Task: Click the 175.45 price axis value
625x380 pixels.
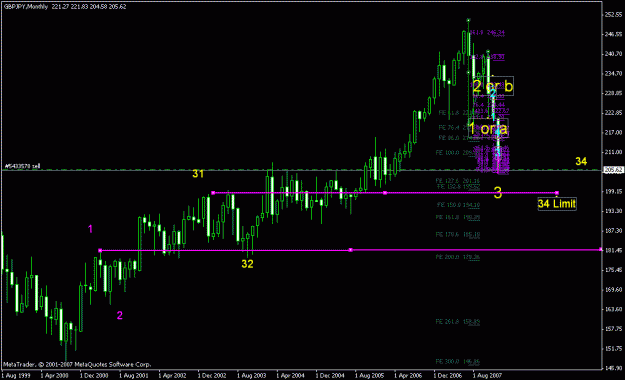Action: pos(614,270)
